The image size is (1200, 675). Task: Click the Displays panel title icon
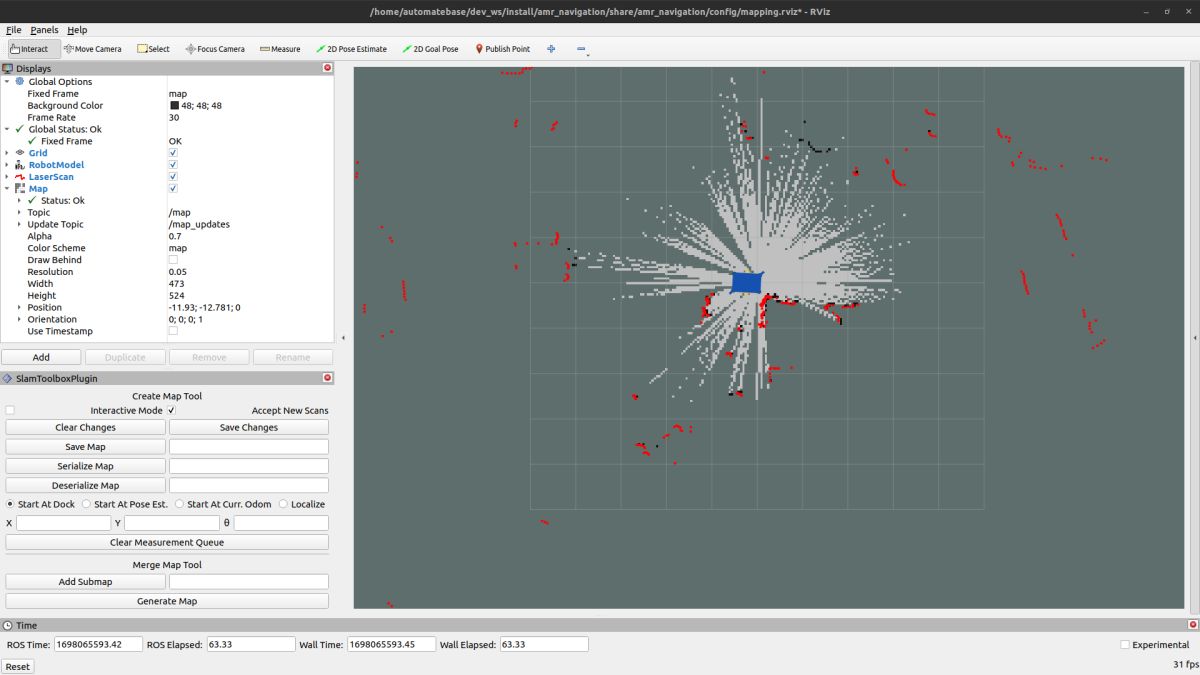[8, 69]
